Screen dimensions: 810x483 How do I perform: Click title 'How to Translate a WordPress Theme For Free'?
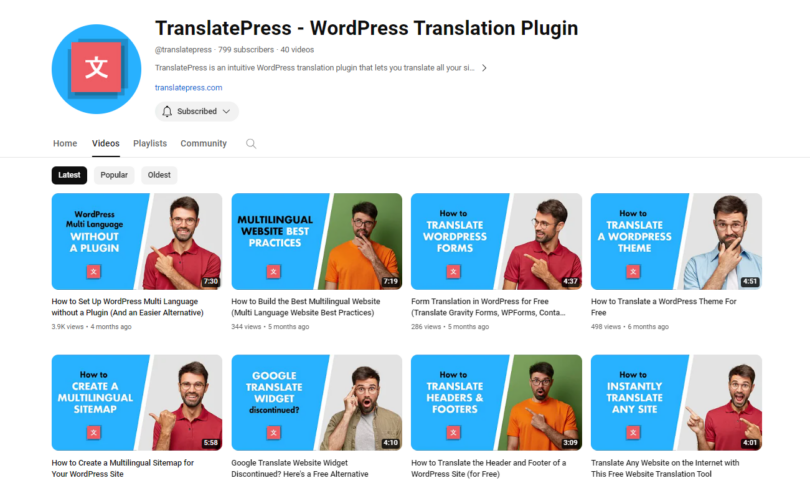(x=664, y=307)
